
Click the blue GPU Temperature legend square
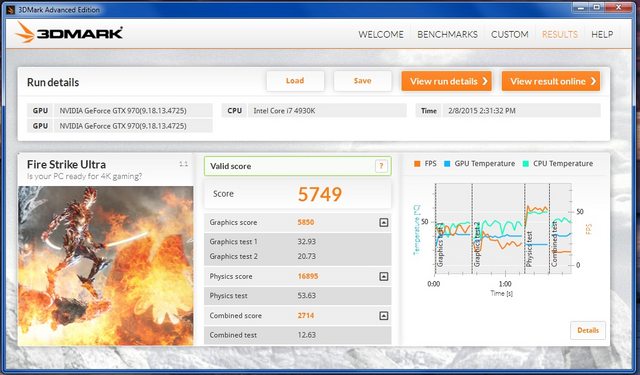pos(447,164)
